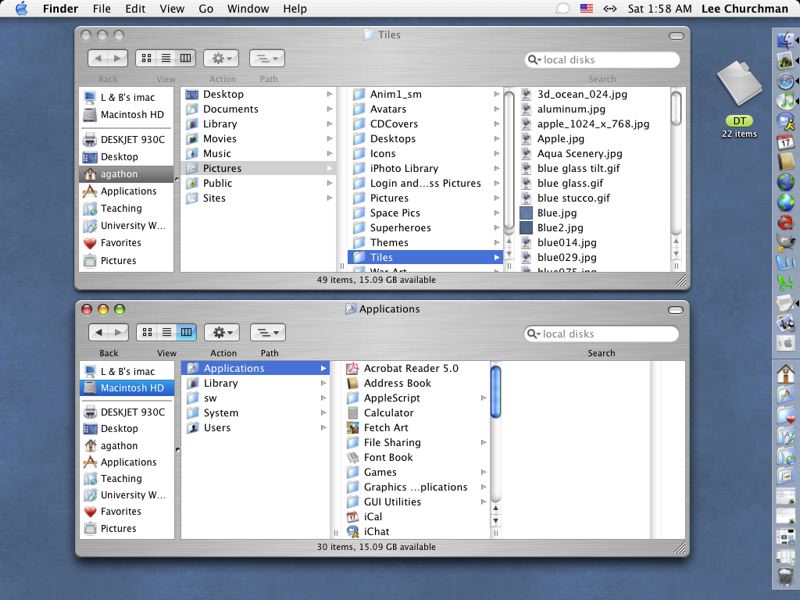
Task: Open the Finder icon in the Dock
Action: pyautogui.click(x=785, y=40)
